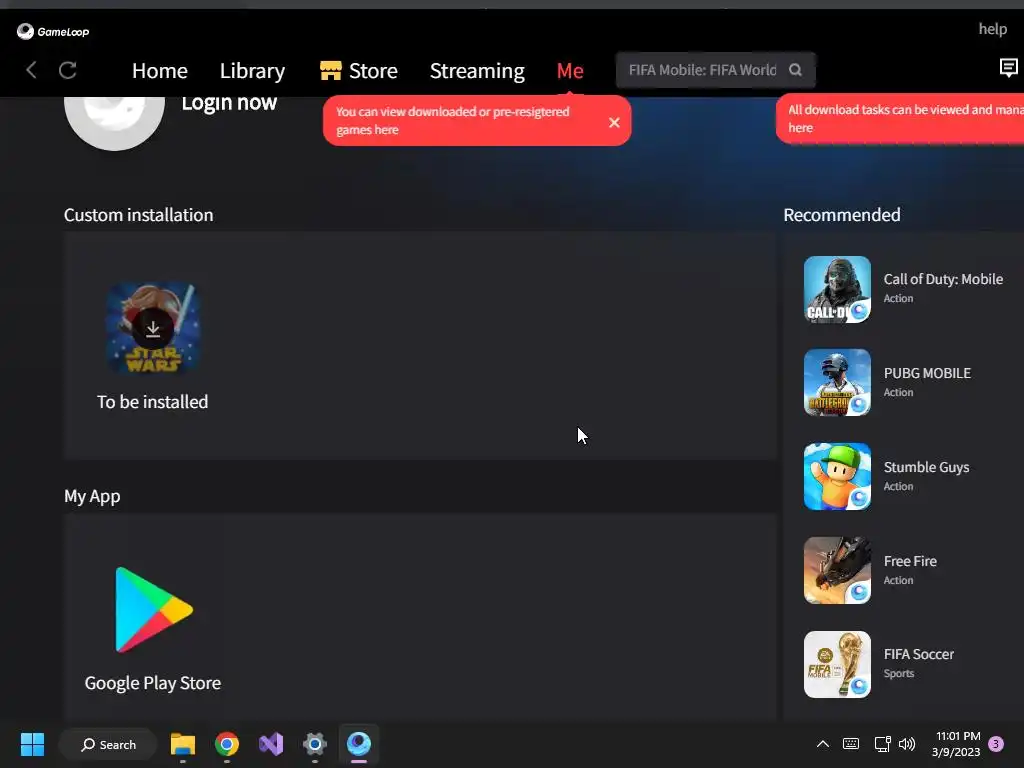Viewport: 1024px width, 768px height.
Task: Switch to the Library tab
Action: [252, 71]
